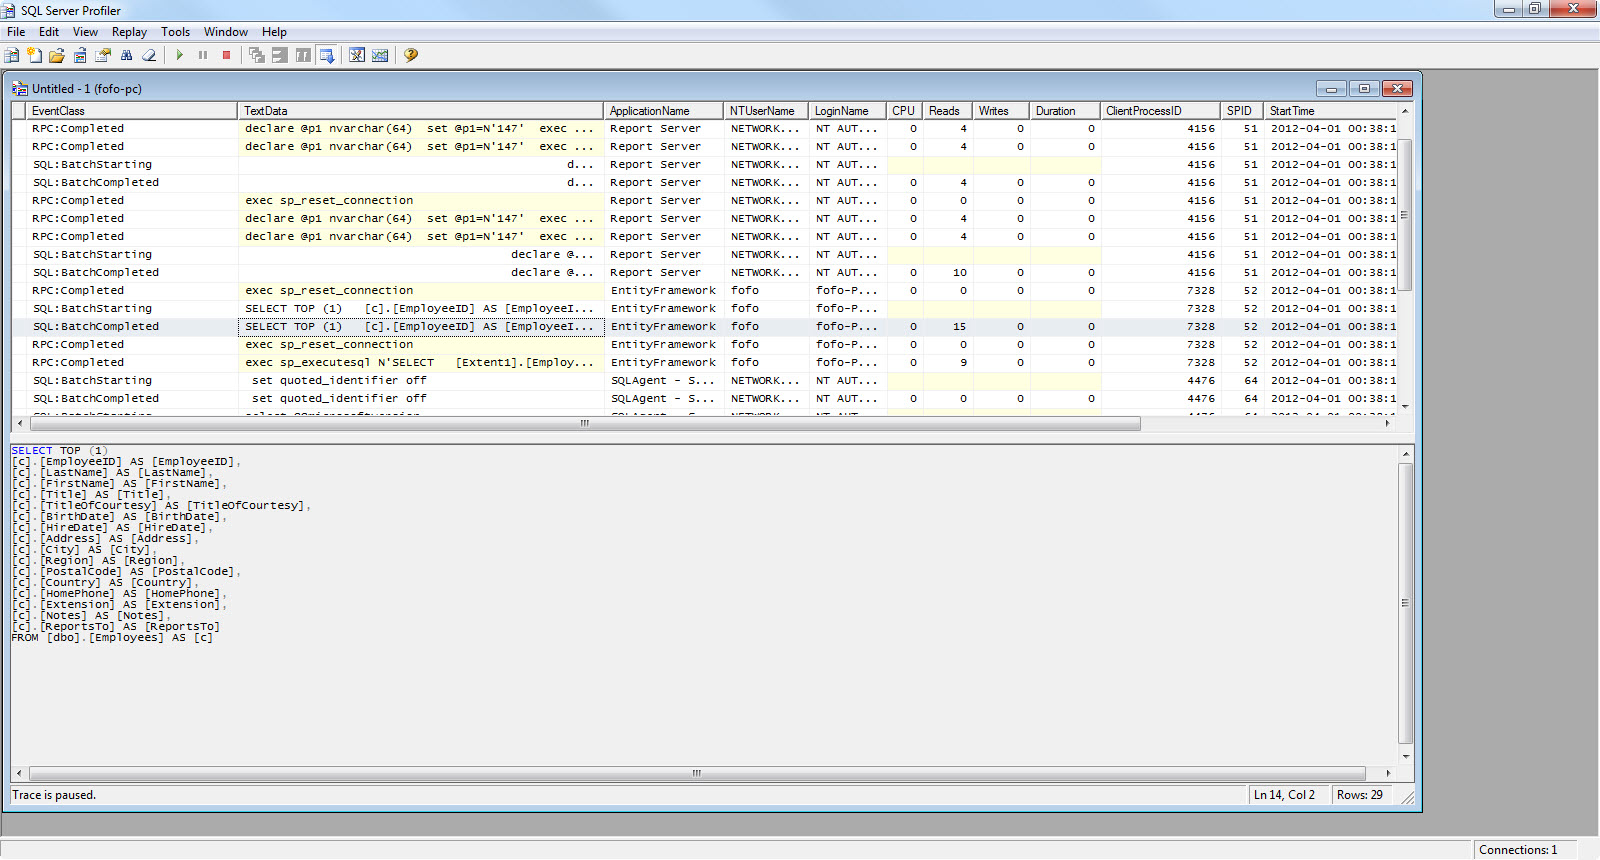The image size is (1600, 860).
Task: Launch Database Engine Tuning Advisor icon
Action: point(357,55)
